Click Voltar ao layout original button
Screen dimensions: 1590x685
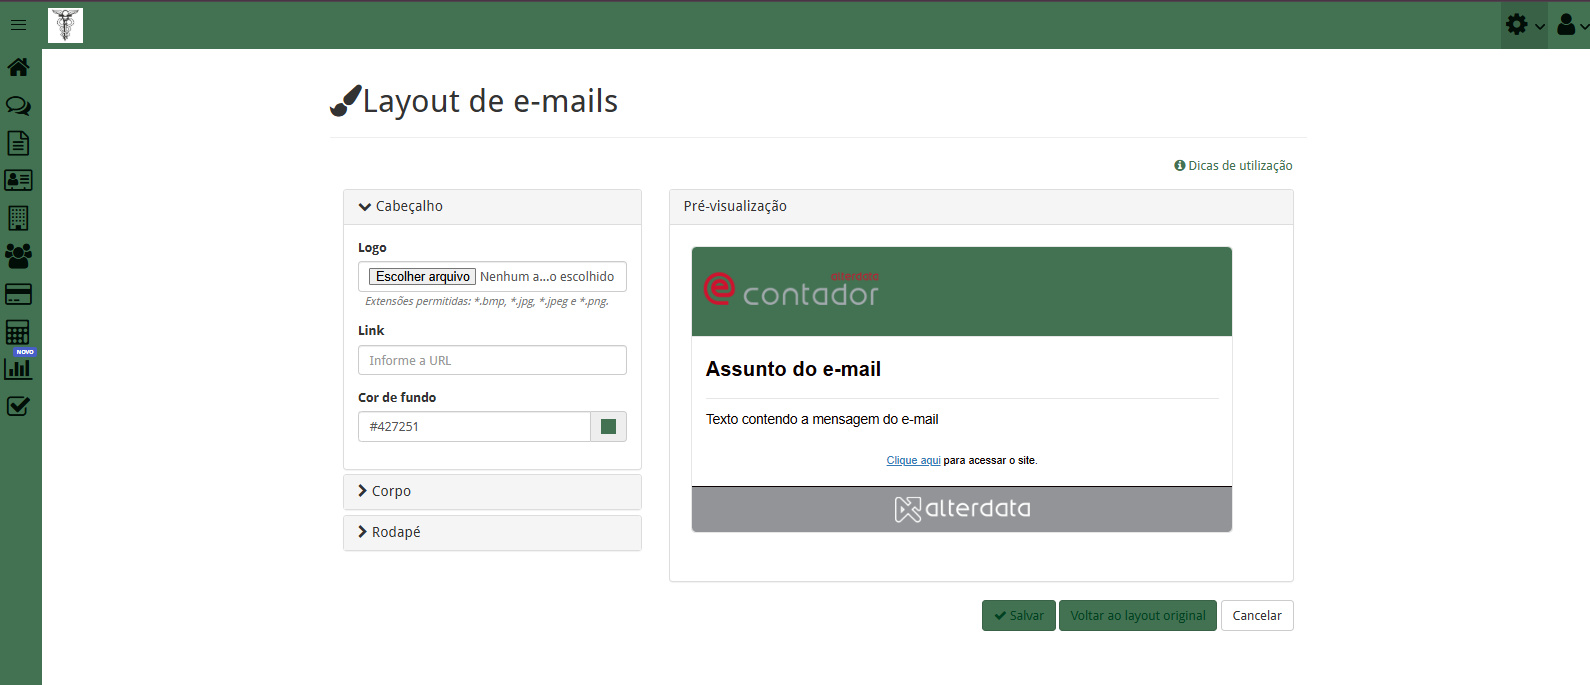(1138, 616)
